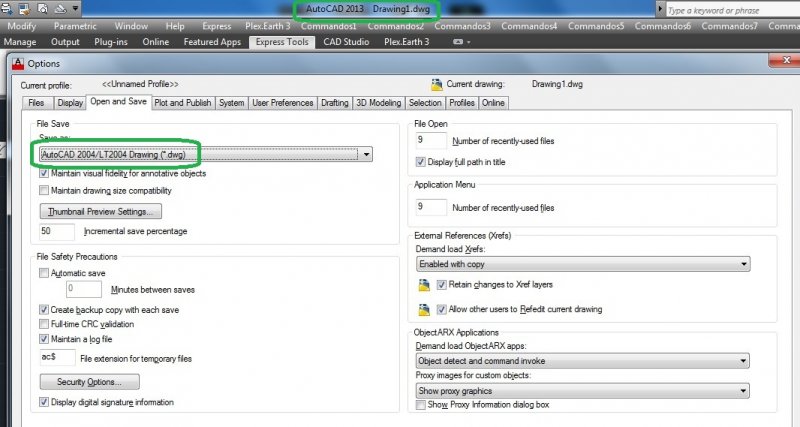This screenshot has height=427, width=800.
Task: Toggle Display digital signature information
Action: click(x=44, y=402)
